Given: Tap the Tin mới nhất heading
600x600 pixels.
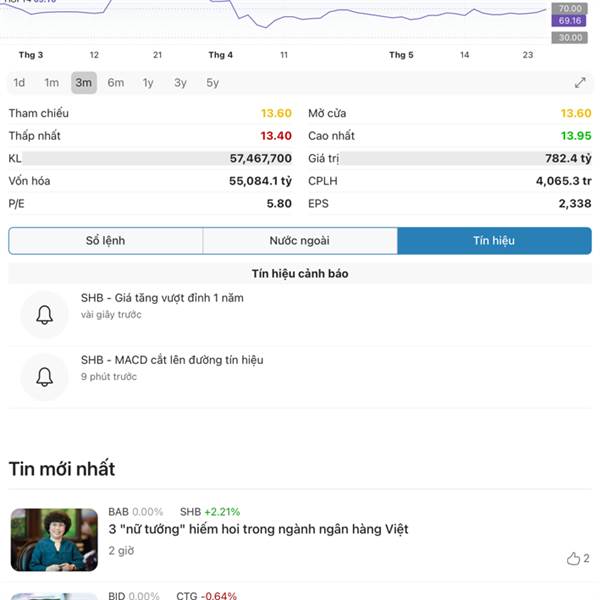Looking at the screenshot, I should point(62,469).
